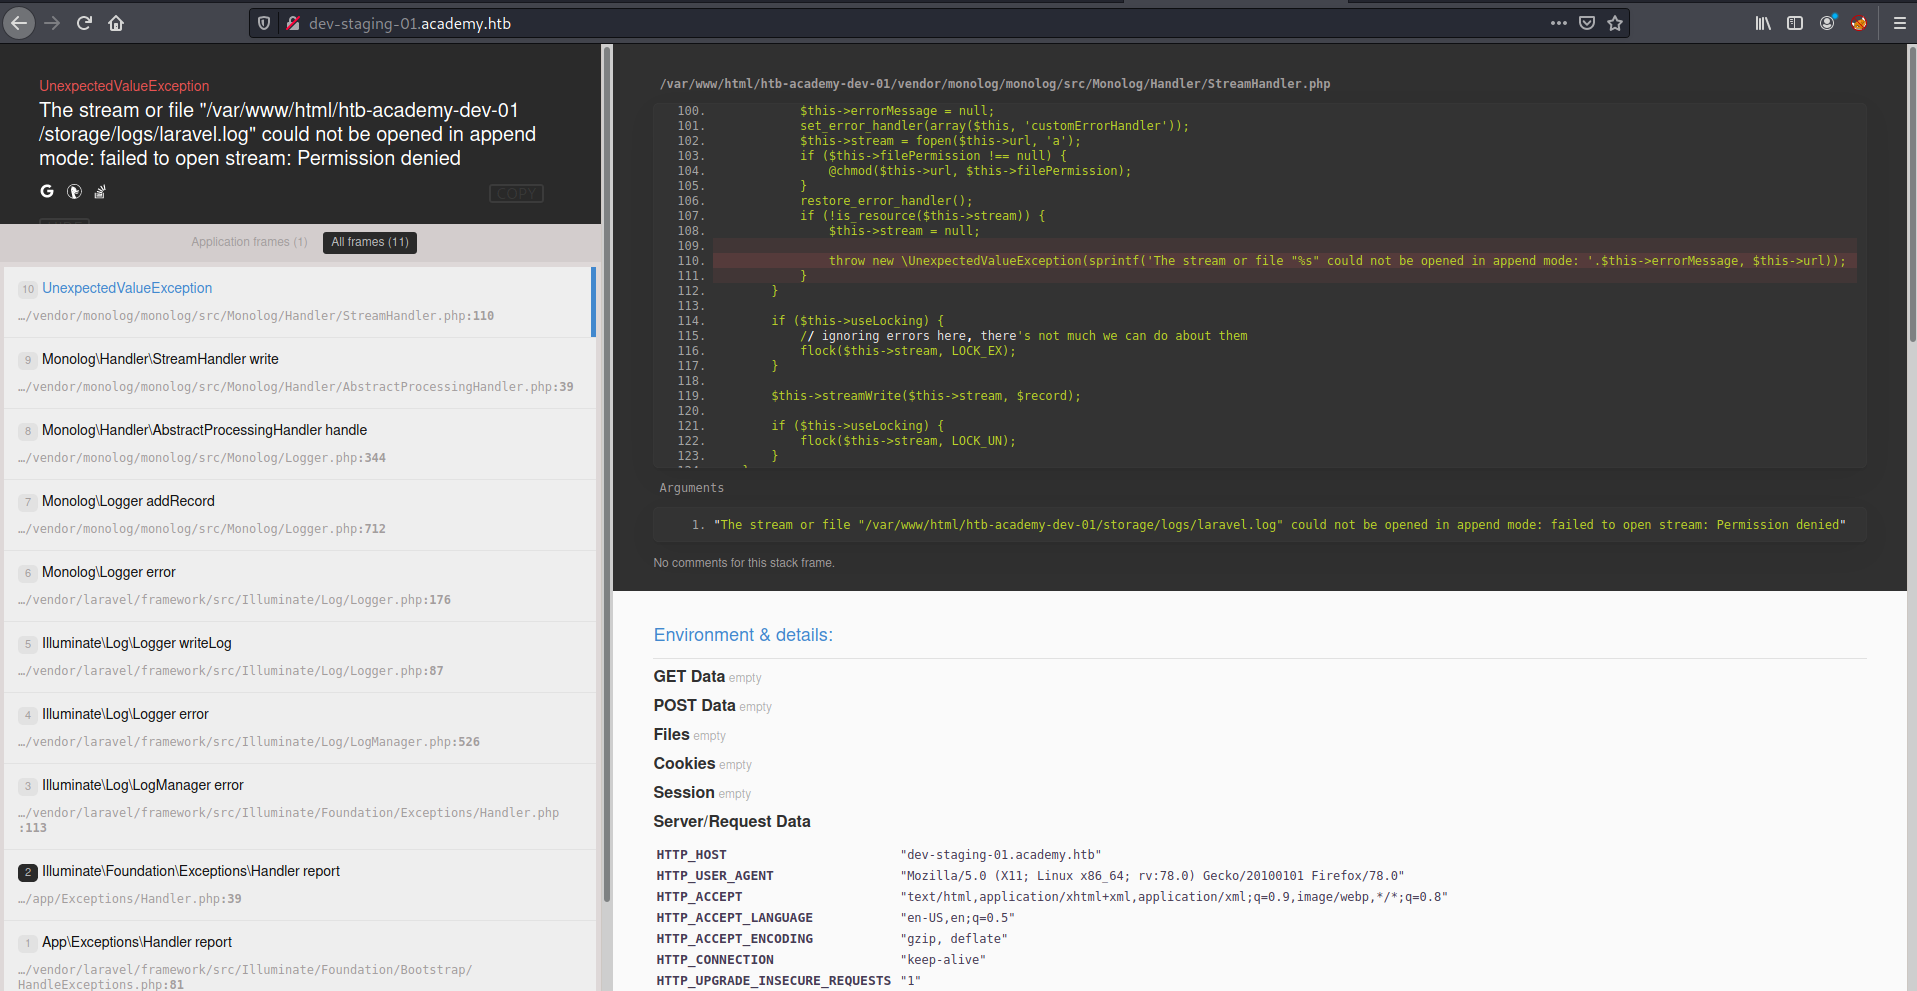Search the error on DuckDuckGo
The height and width of the screenshot is (991, 1917).
pyautogui.click(x=74, y=191)
